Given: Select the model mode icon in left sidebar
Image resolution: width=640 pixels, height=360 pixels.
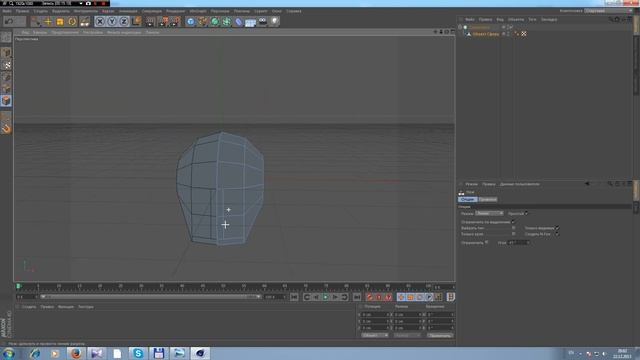Looking at the screenshot, I should (6, 53).
